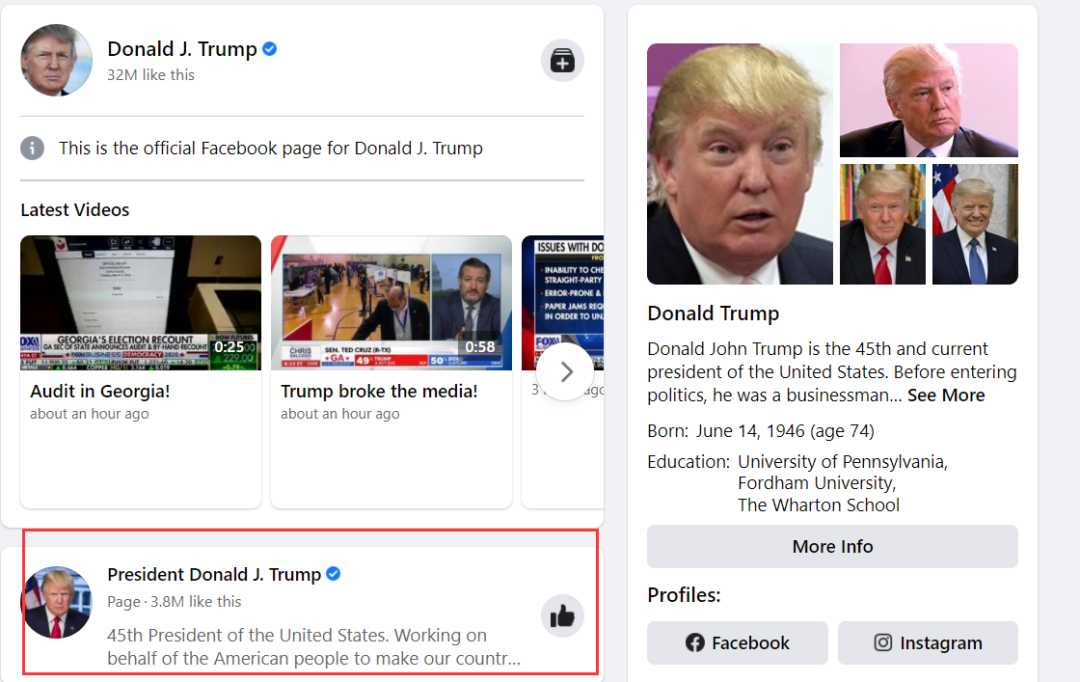Click the 'Latest Videos' heading
Image resolution: width=1080 pixels, height=682 pixels.
tap(75, 210)
